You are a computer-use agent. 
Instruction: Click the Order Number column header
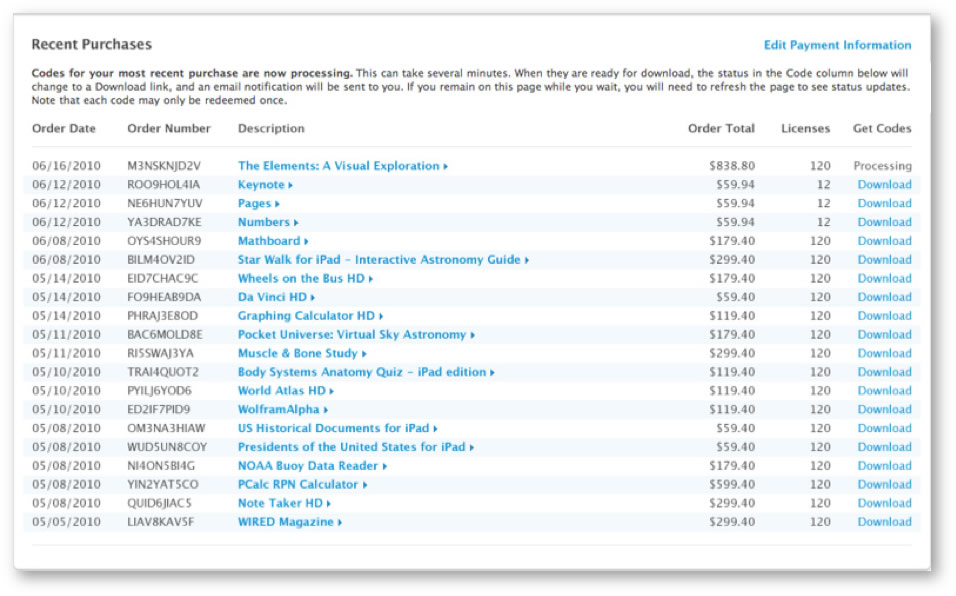169,129
